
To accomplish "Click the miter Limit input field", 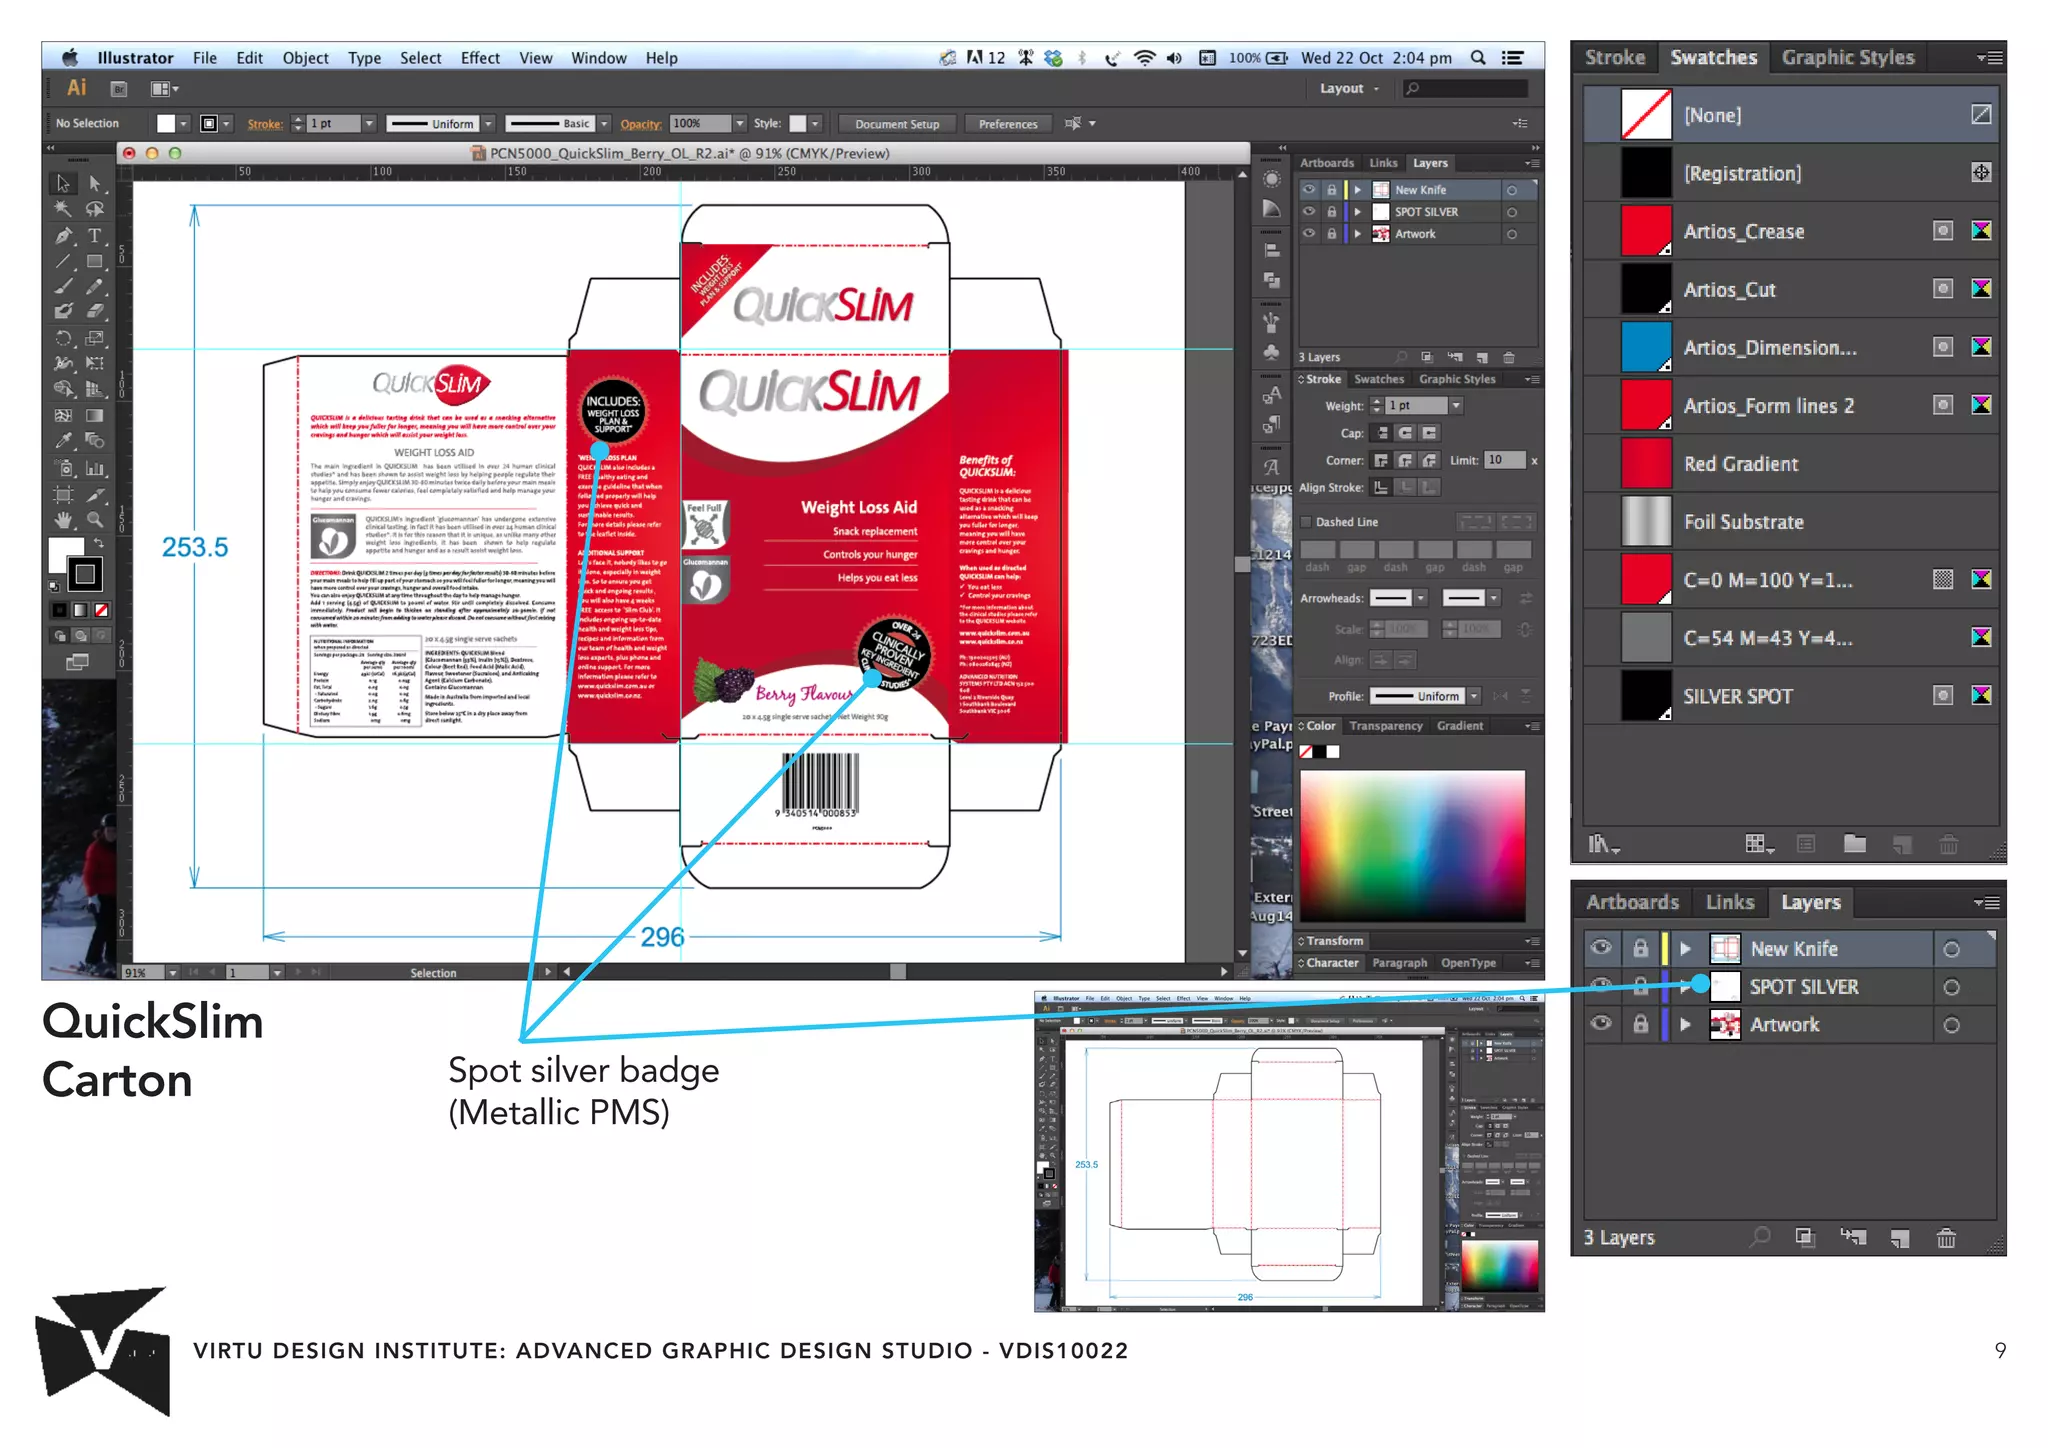I will [1504, 460].
